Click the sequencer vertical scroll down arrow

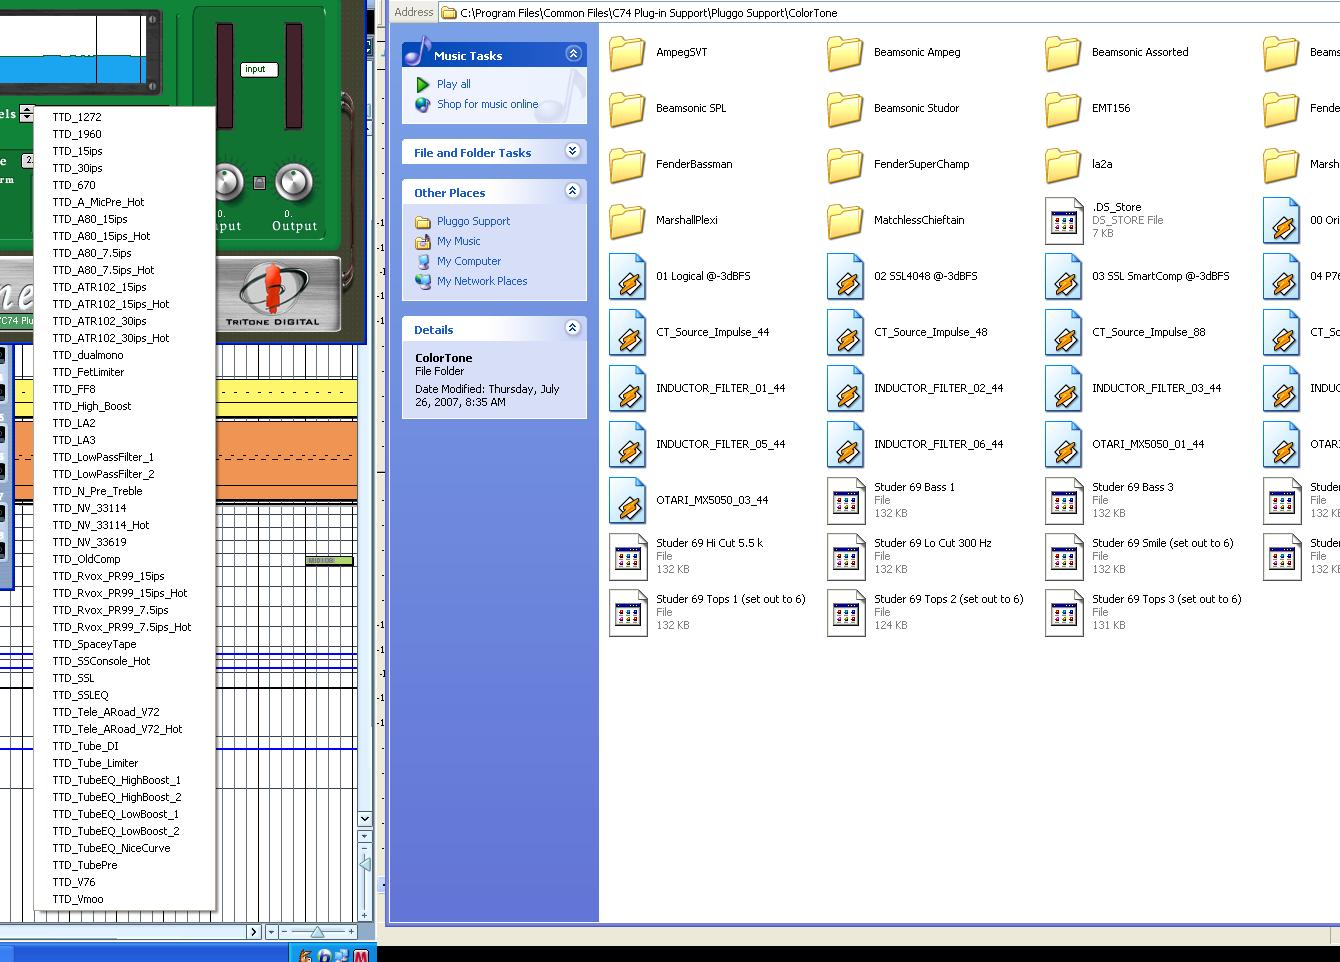point(365,818)
